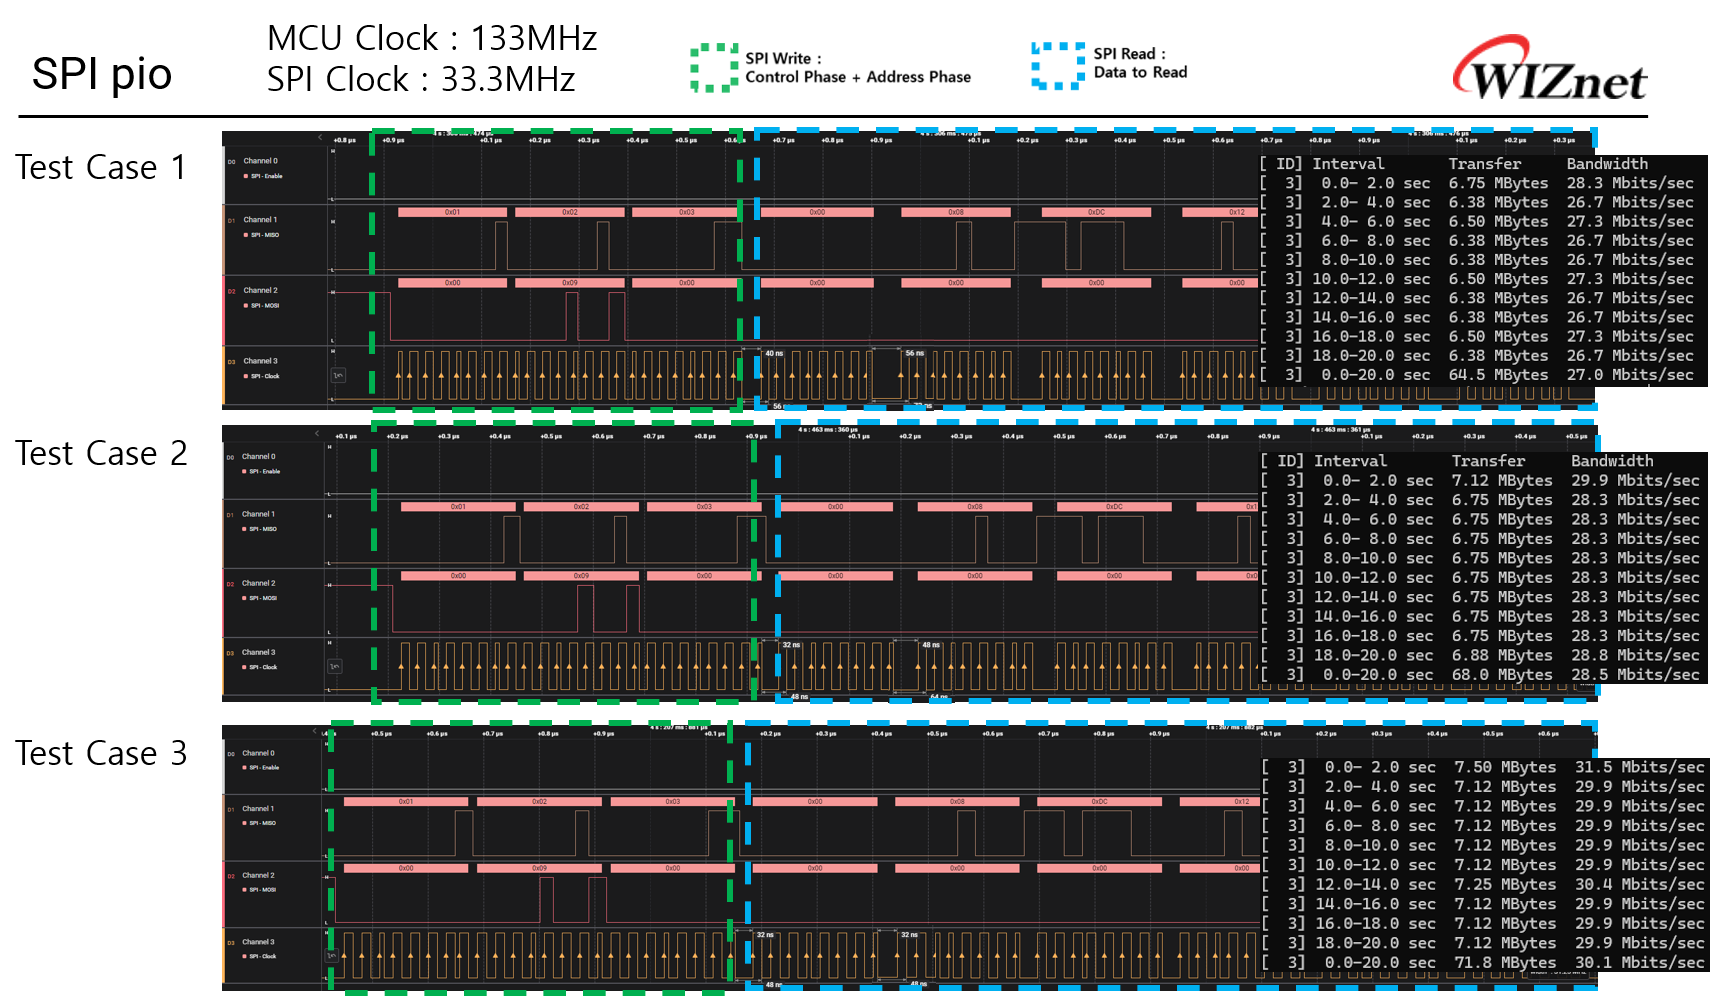The image size is (1718, 1005).
Task: Click the SPI - MISO pink square, Test Case 1
Action: [x=245, y=235]
